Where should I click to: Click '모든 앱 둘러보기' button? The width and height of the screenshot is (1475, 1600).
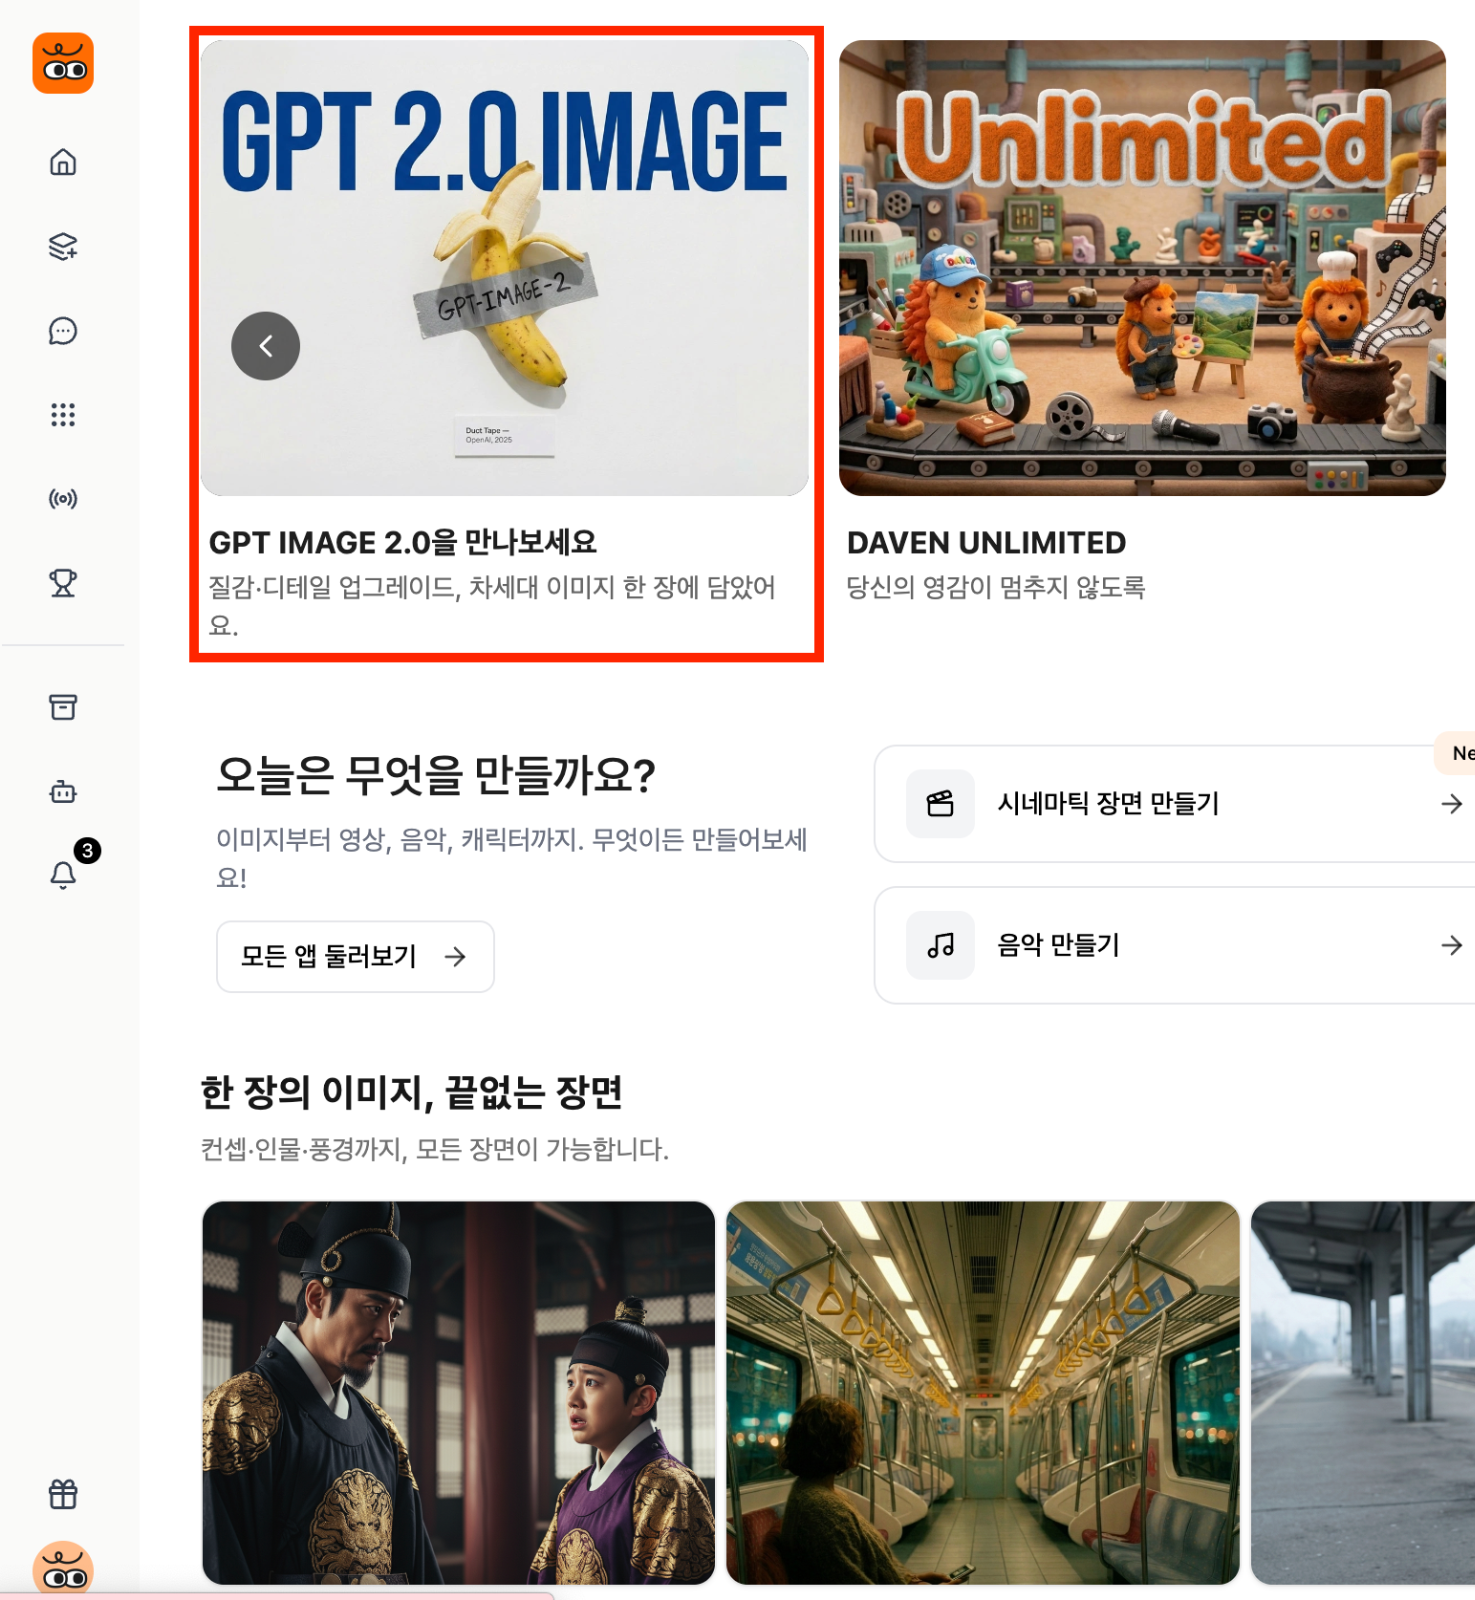point(355,957)
